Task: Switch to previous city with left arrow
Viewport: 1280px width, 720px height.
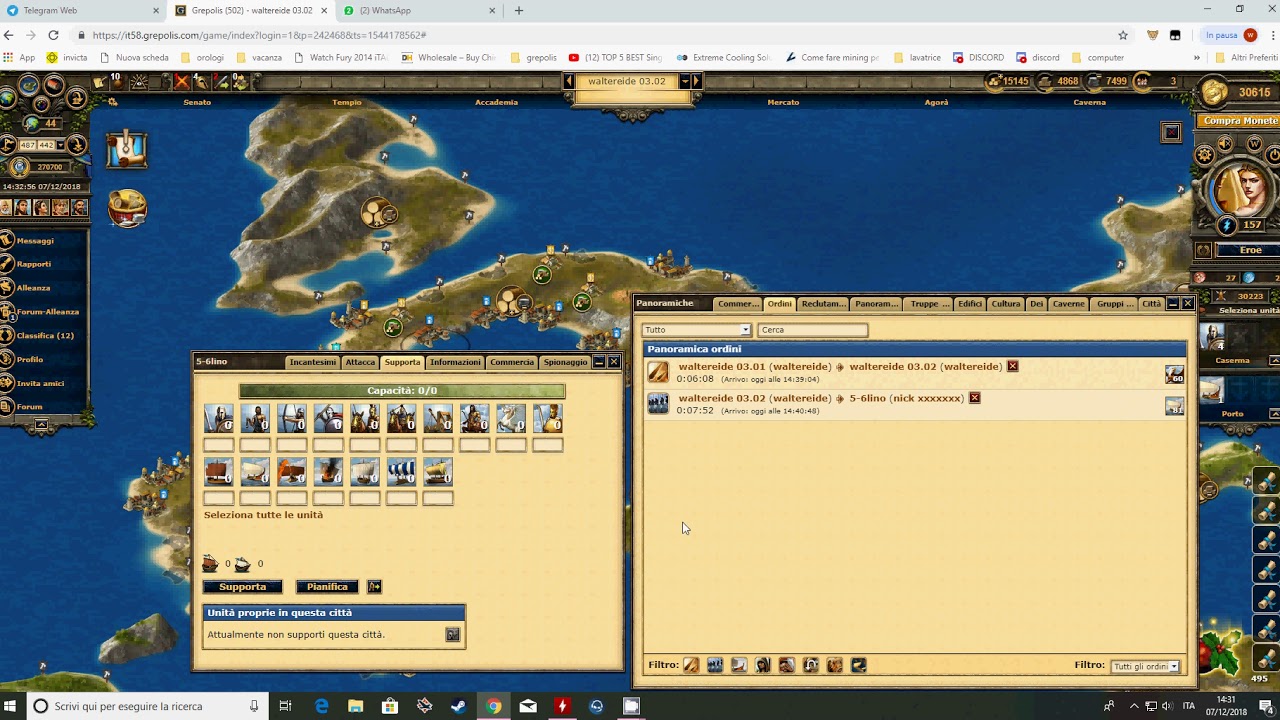Action: pyautogui.click(x=569, y=81)
